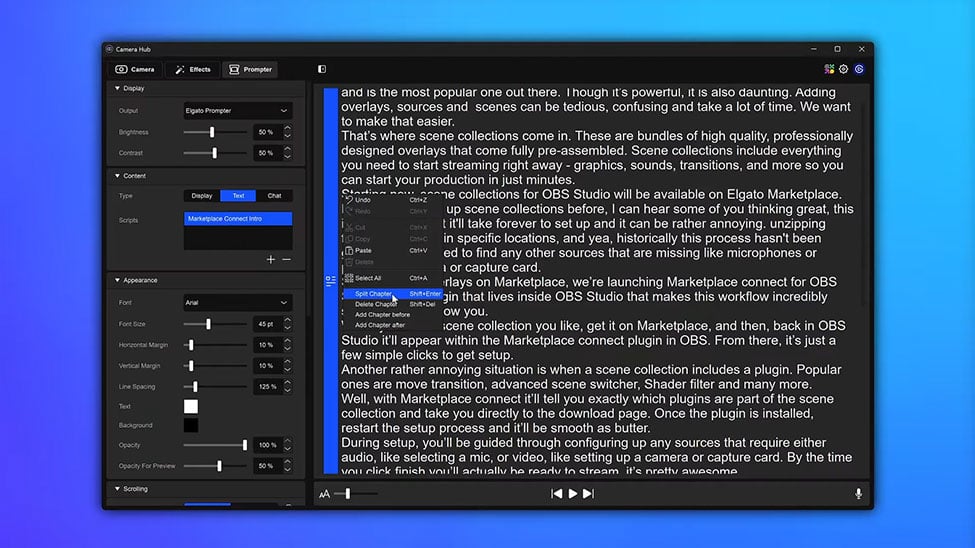This screenshot has height=548, width=975.
Task: Adjust the Opacity slider
Action: coord(244,445)
